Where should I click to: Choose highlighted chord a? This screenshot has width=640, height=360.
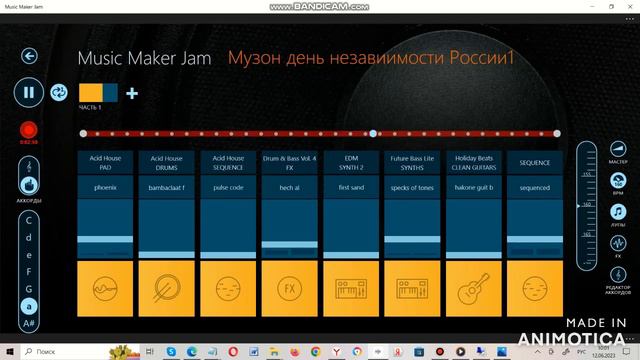tap(29, 306)
